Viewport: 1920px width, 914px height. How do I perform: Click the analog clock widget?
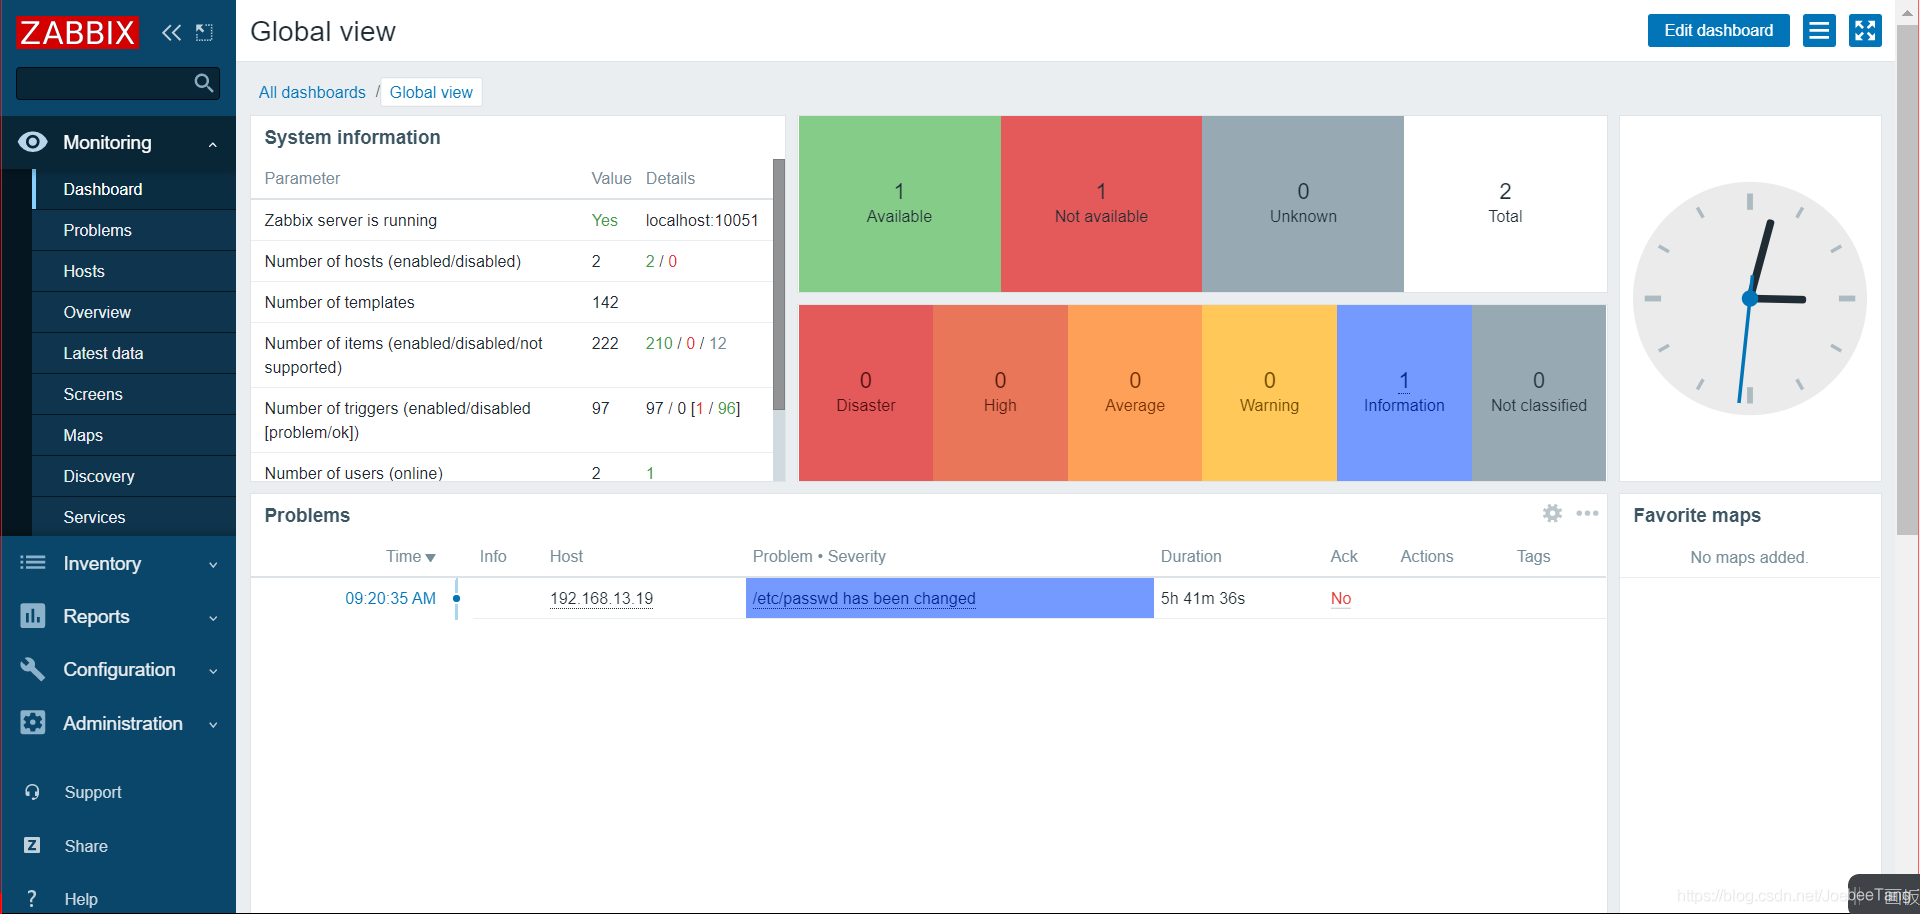point(1750,298)
